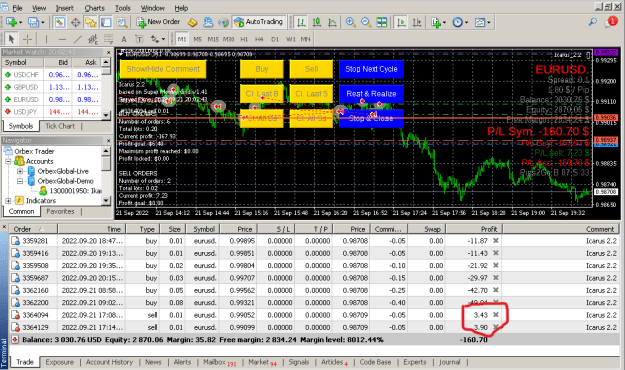The image size is (625, 370).
Task: Select the Text tool (A)
Action: coord(124,39)
